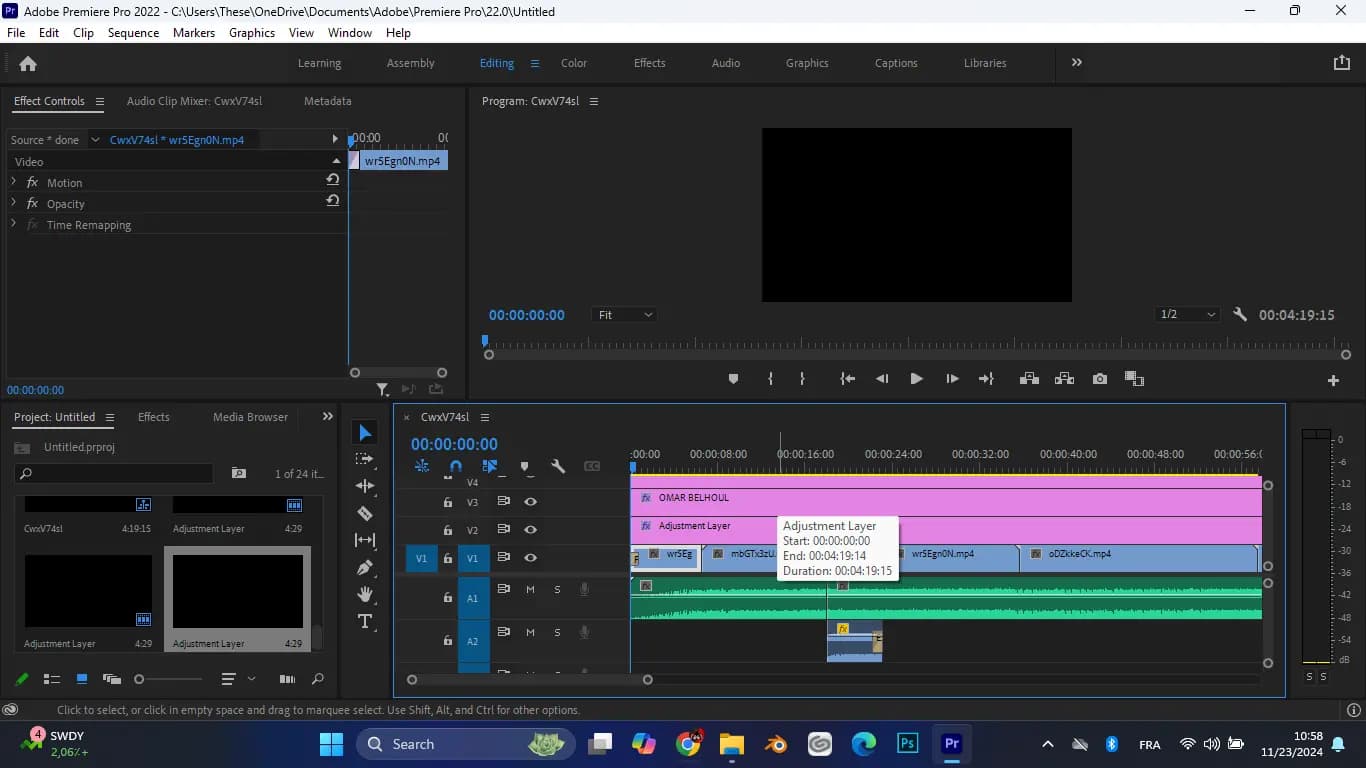Expand the Motion effect properties

pyautogui.click(x=14, y=182)
